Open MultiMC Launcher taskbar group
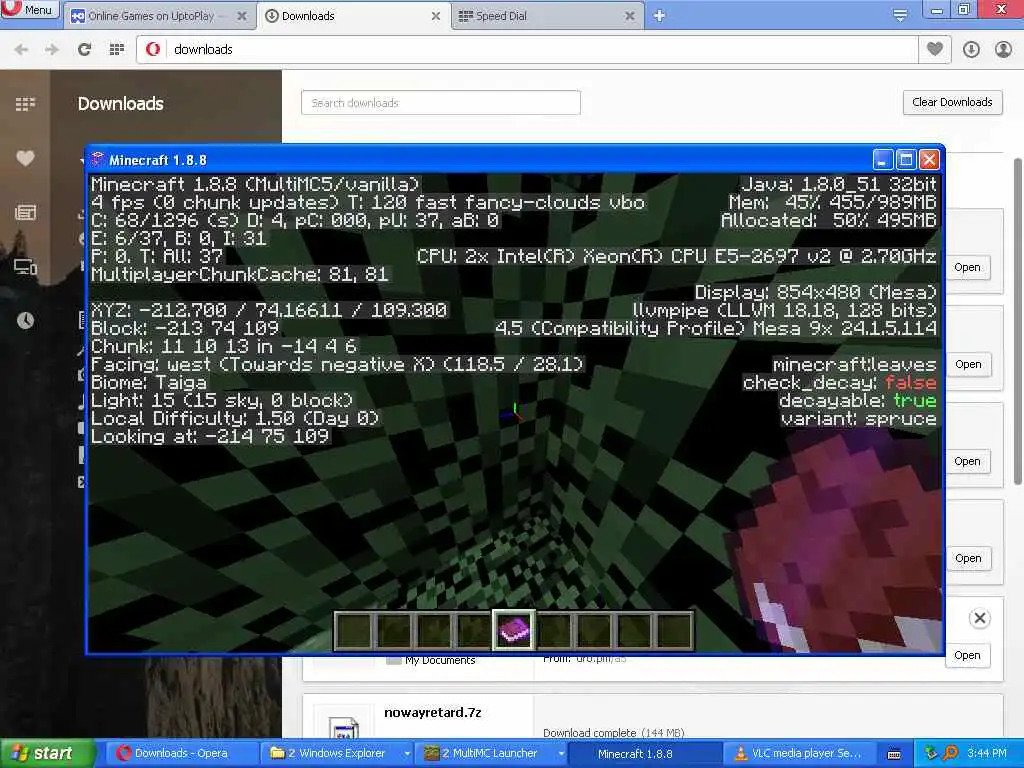 click(x=490, y=754)
